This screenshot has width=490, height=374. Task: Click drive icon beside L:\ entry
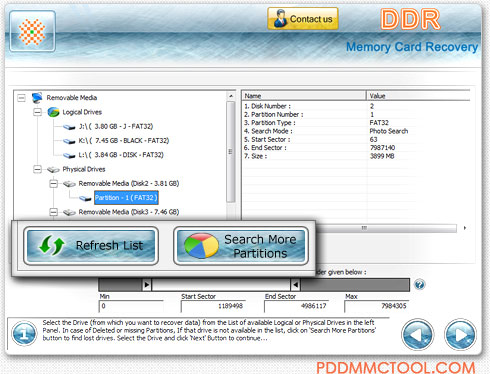(69, 155)
